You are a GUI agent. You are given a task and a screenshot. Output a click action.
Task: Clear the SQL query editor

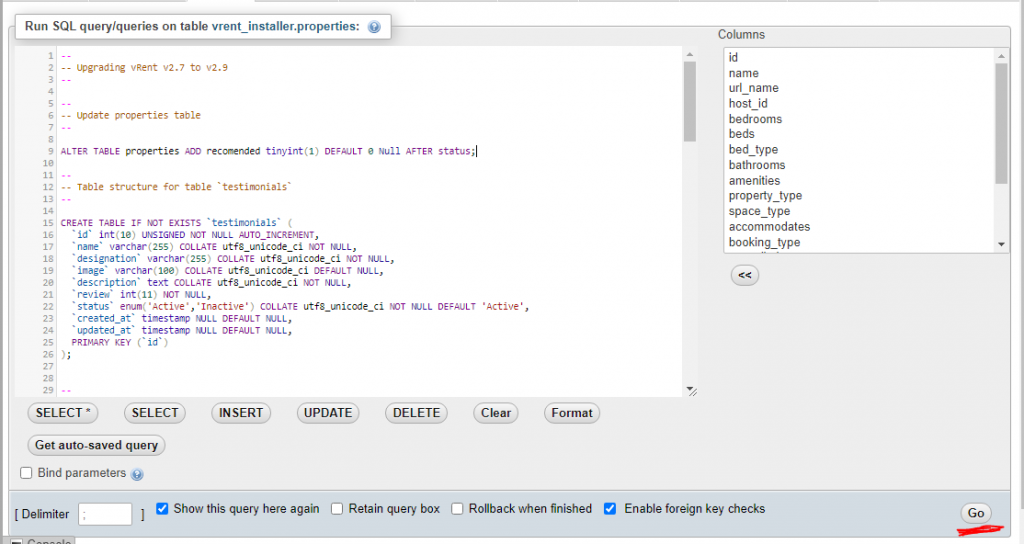[x=496, y=413]
